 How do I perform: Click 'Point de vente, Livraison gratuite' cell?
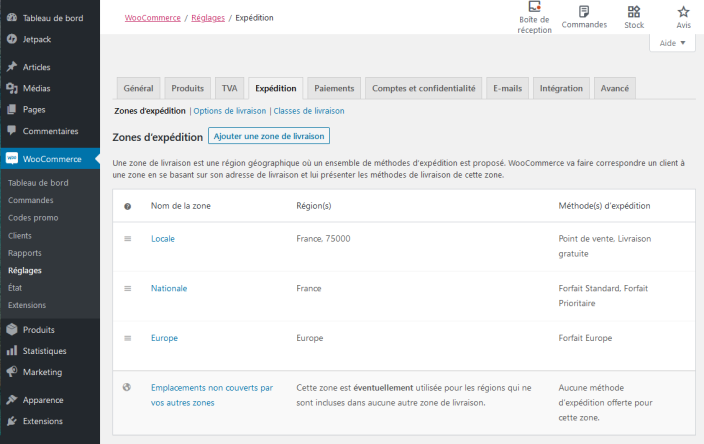pos(605,246)
